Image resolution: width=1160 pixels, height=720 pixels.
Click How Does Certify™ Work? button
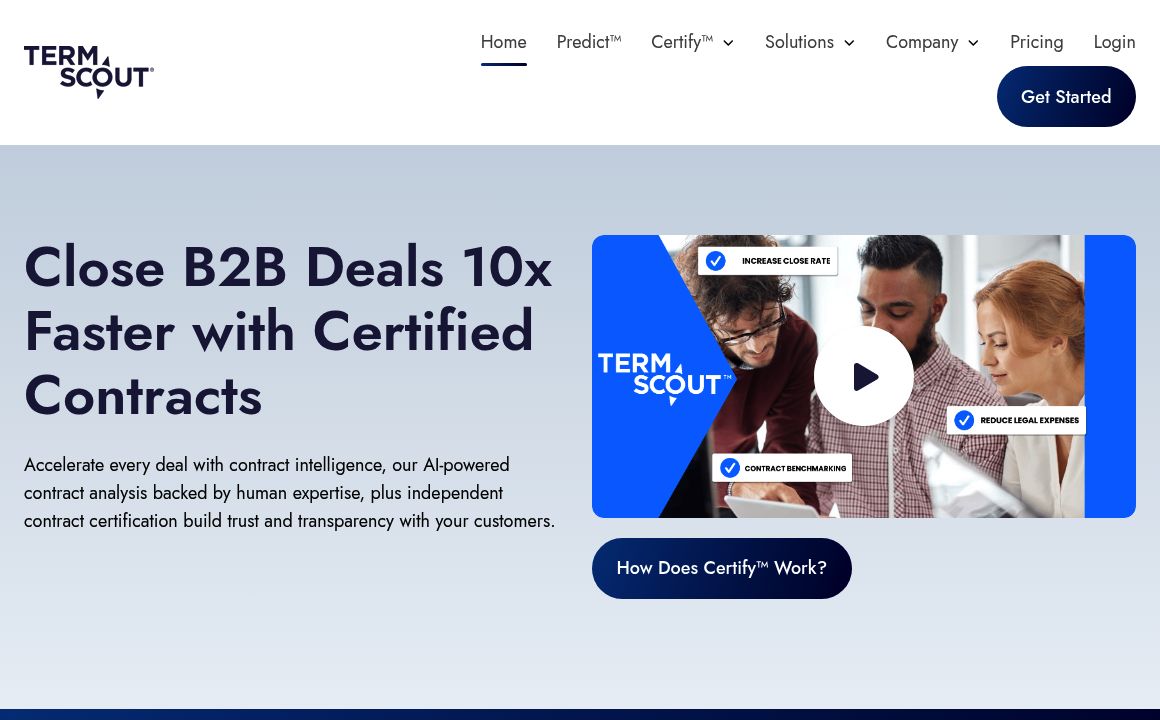click(721, 568)
